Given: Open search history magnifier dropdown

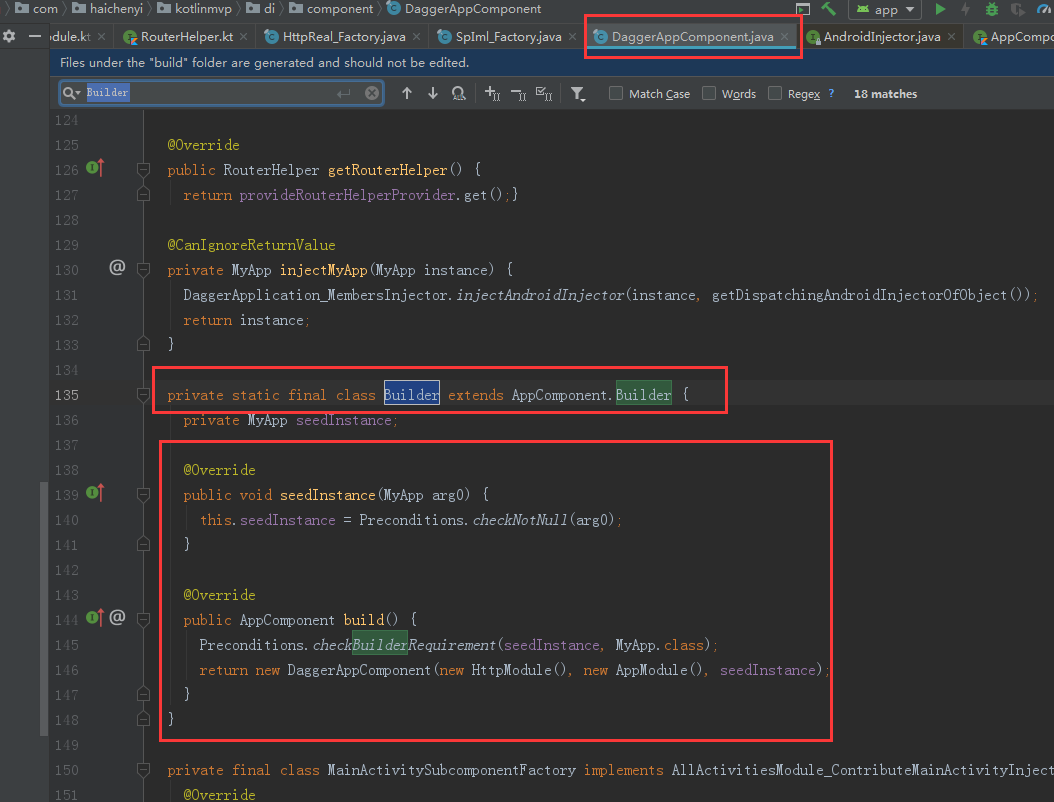Looking at the screenshot, I should [71, 93].
